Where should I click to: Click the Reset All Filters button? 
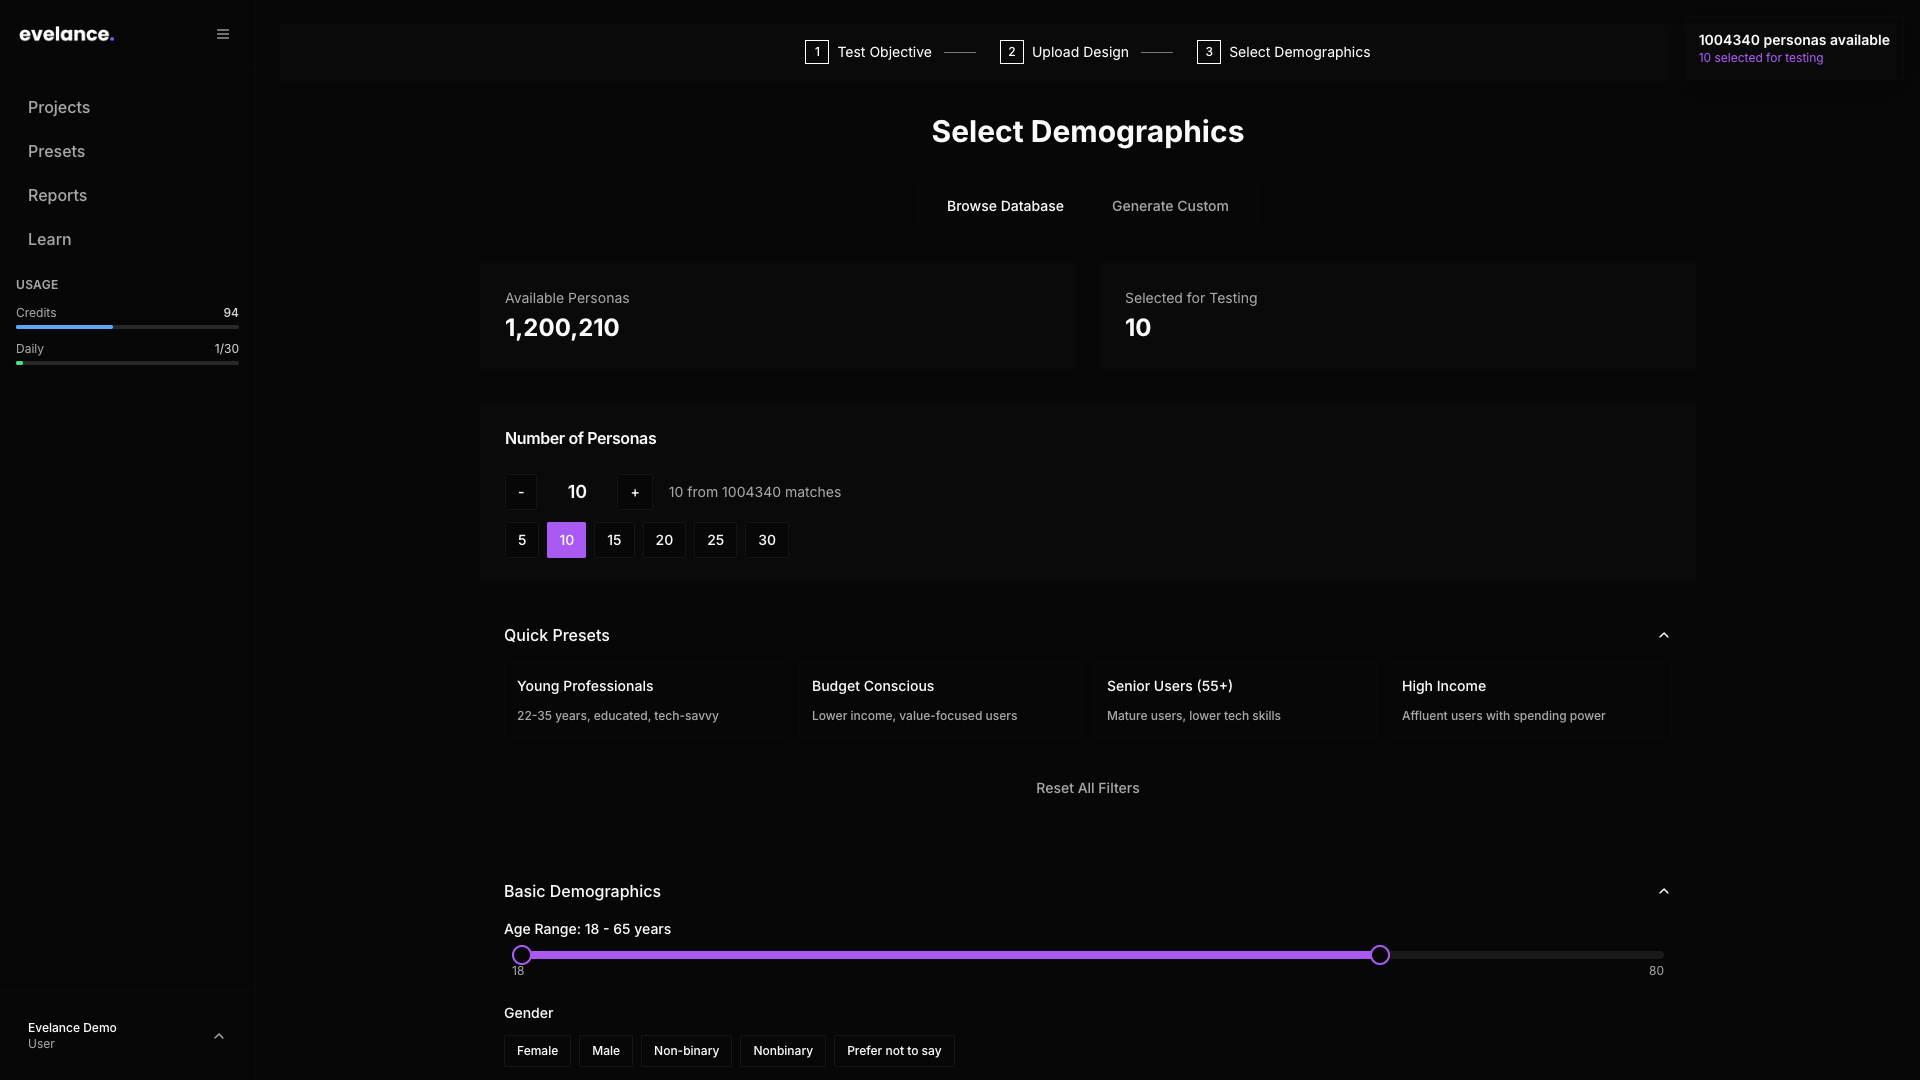(x=1087, y=788)
